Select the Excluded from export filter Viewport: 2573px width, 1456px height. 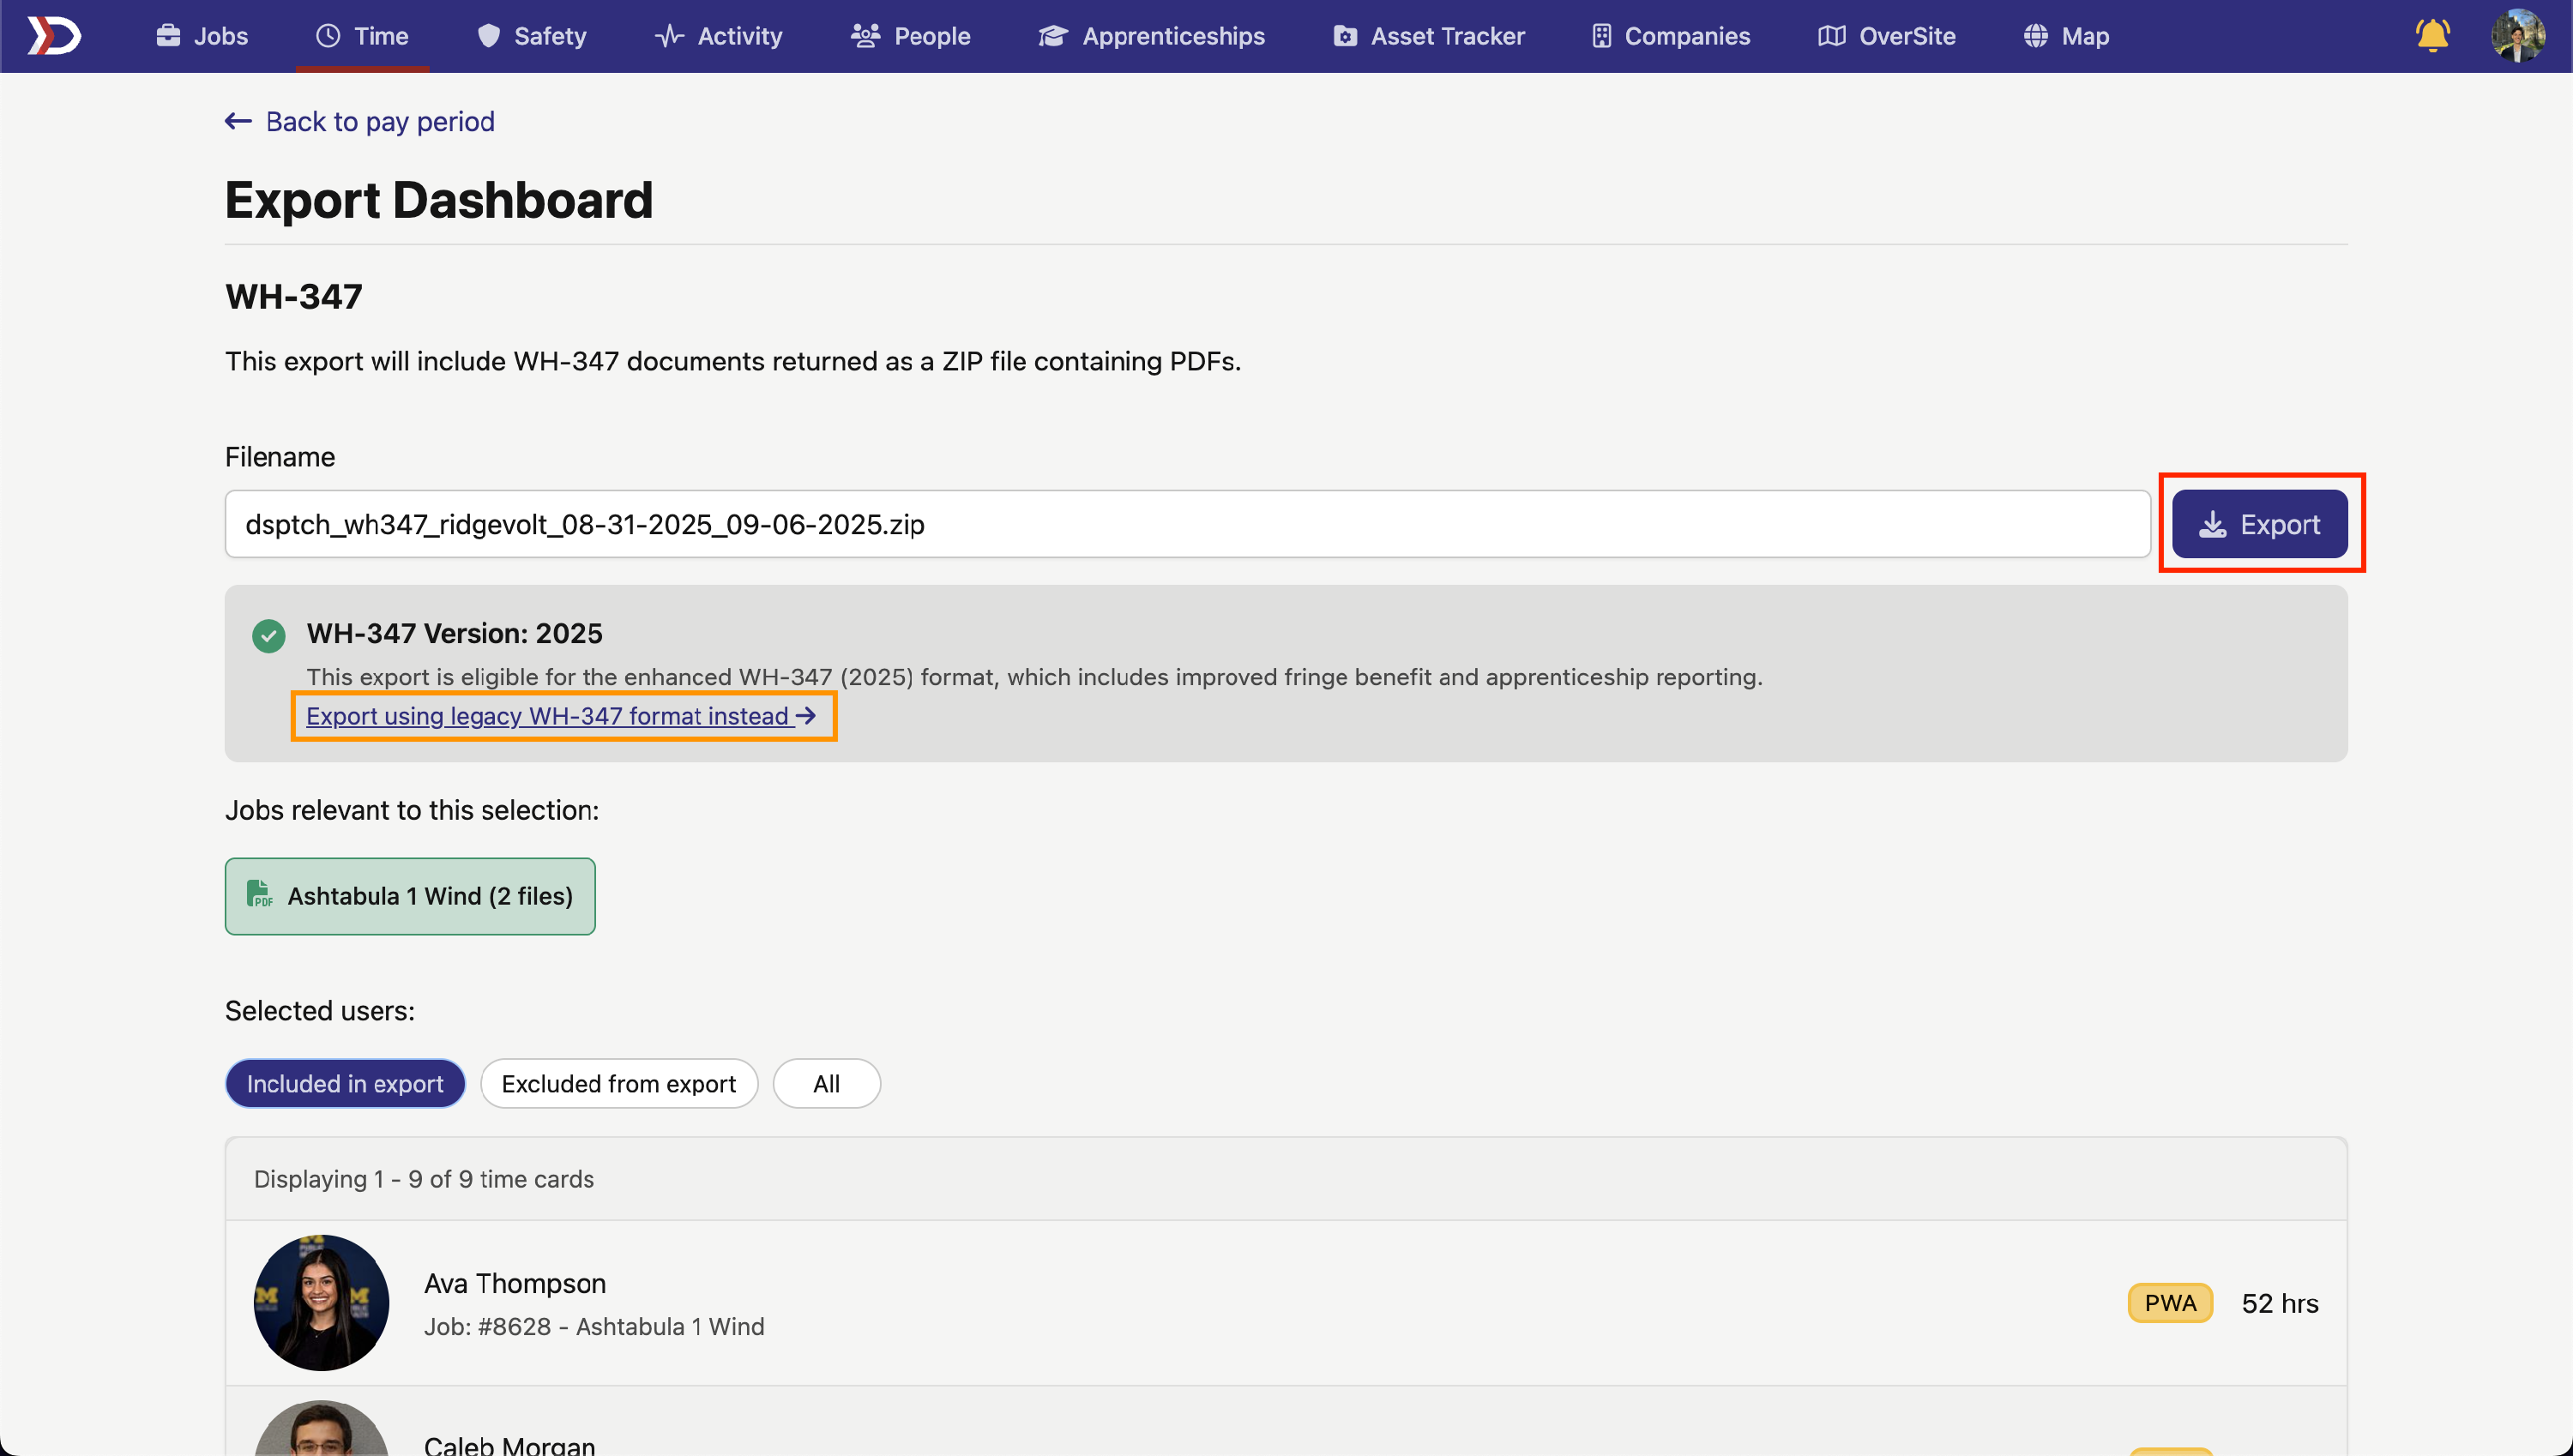pyautogui.click(x=618, y=1083)
